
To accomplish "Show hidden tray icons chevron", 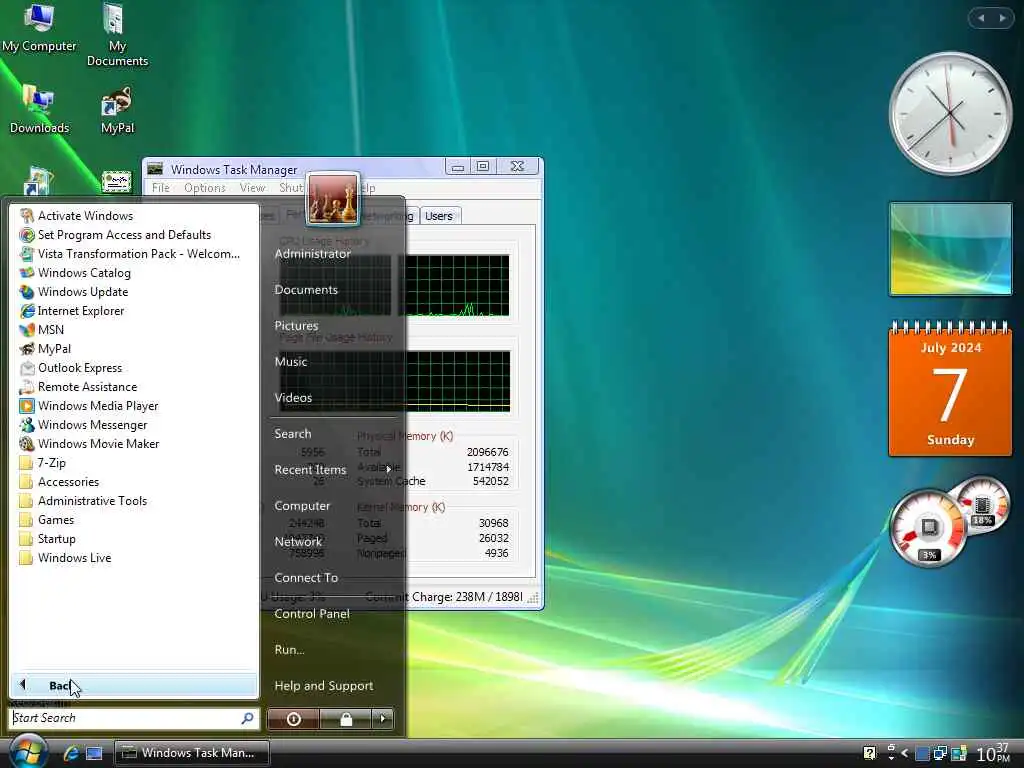I will pyautogui.click(x=904, y=753).
